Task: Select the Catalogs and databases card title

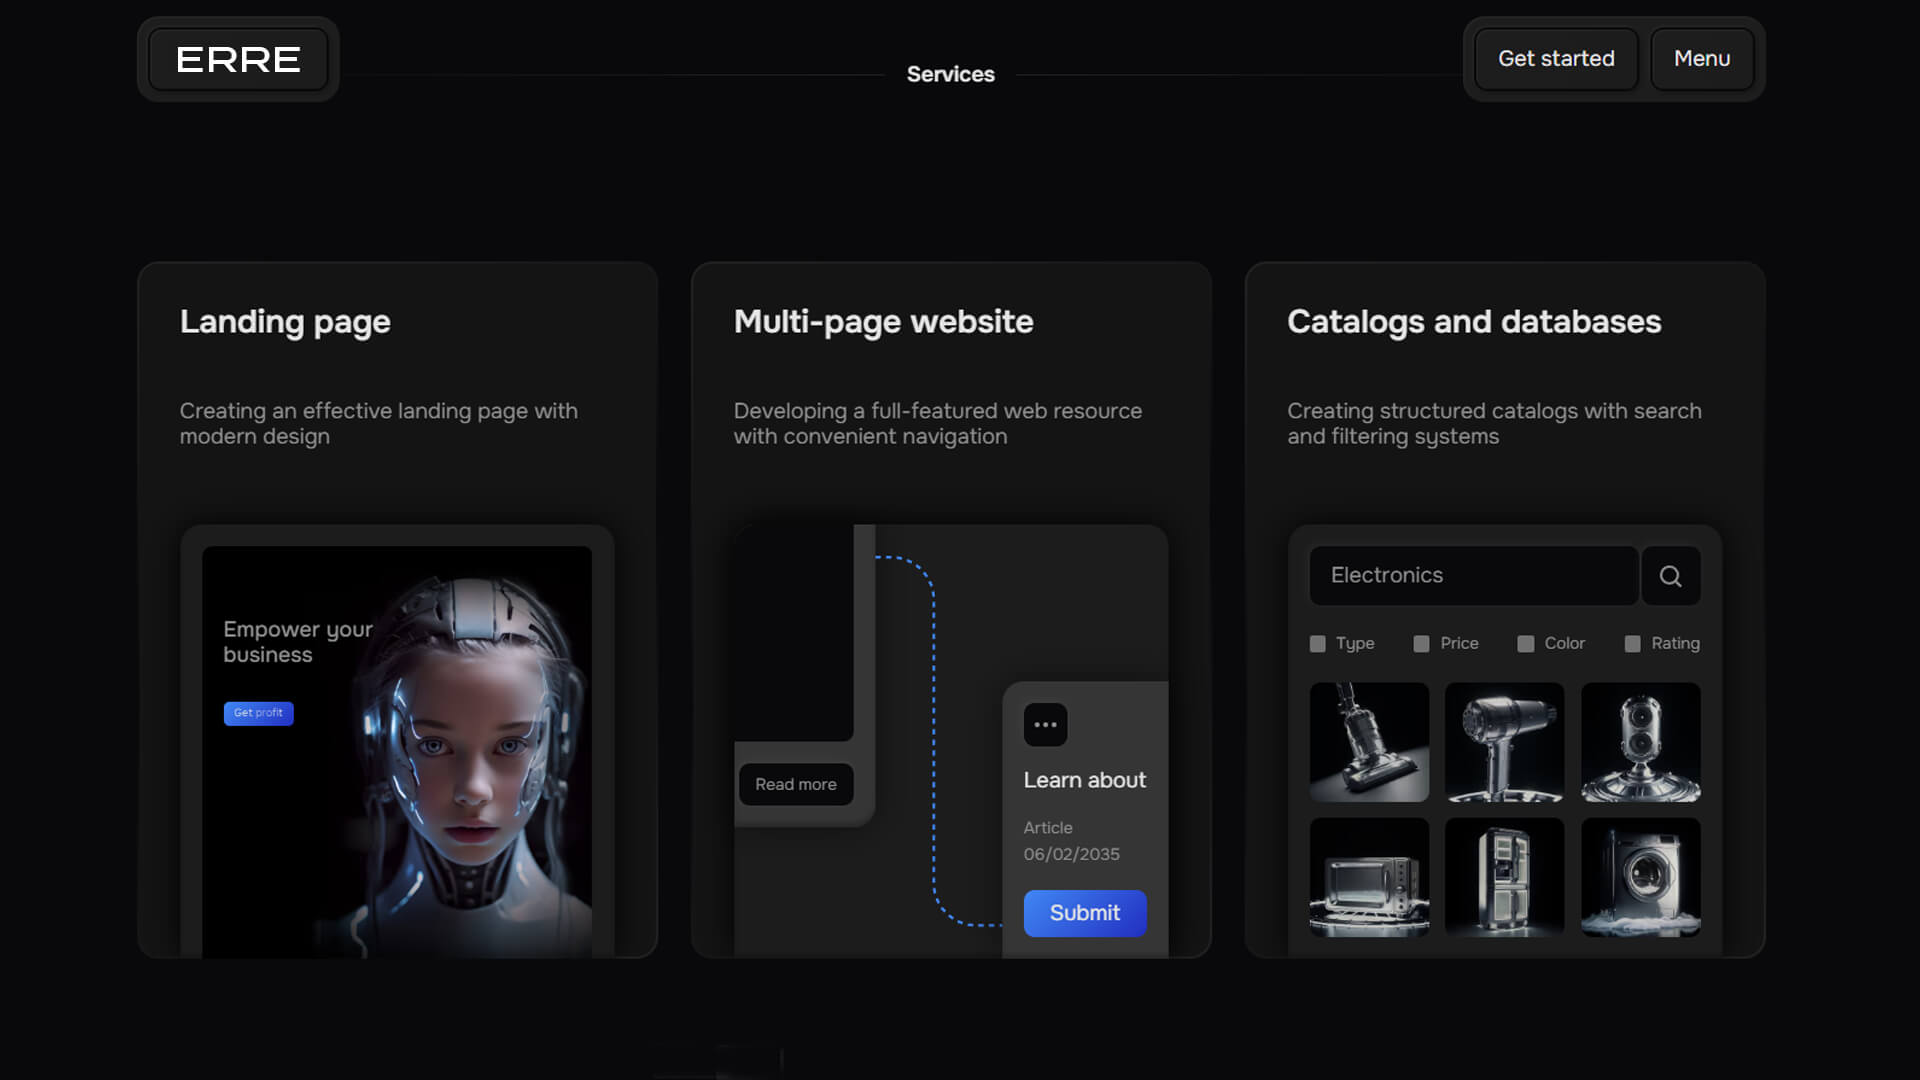Action: [x=1474, y=322]
